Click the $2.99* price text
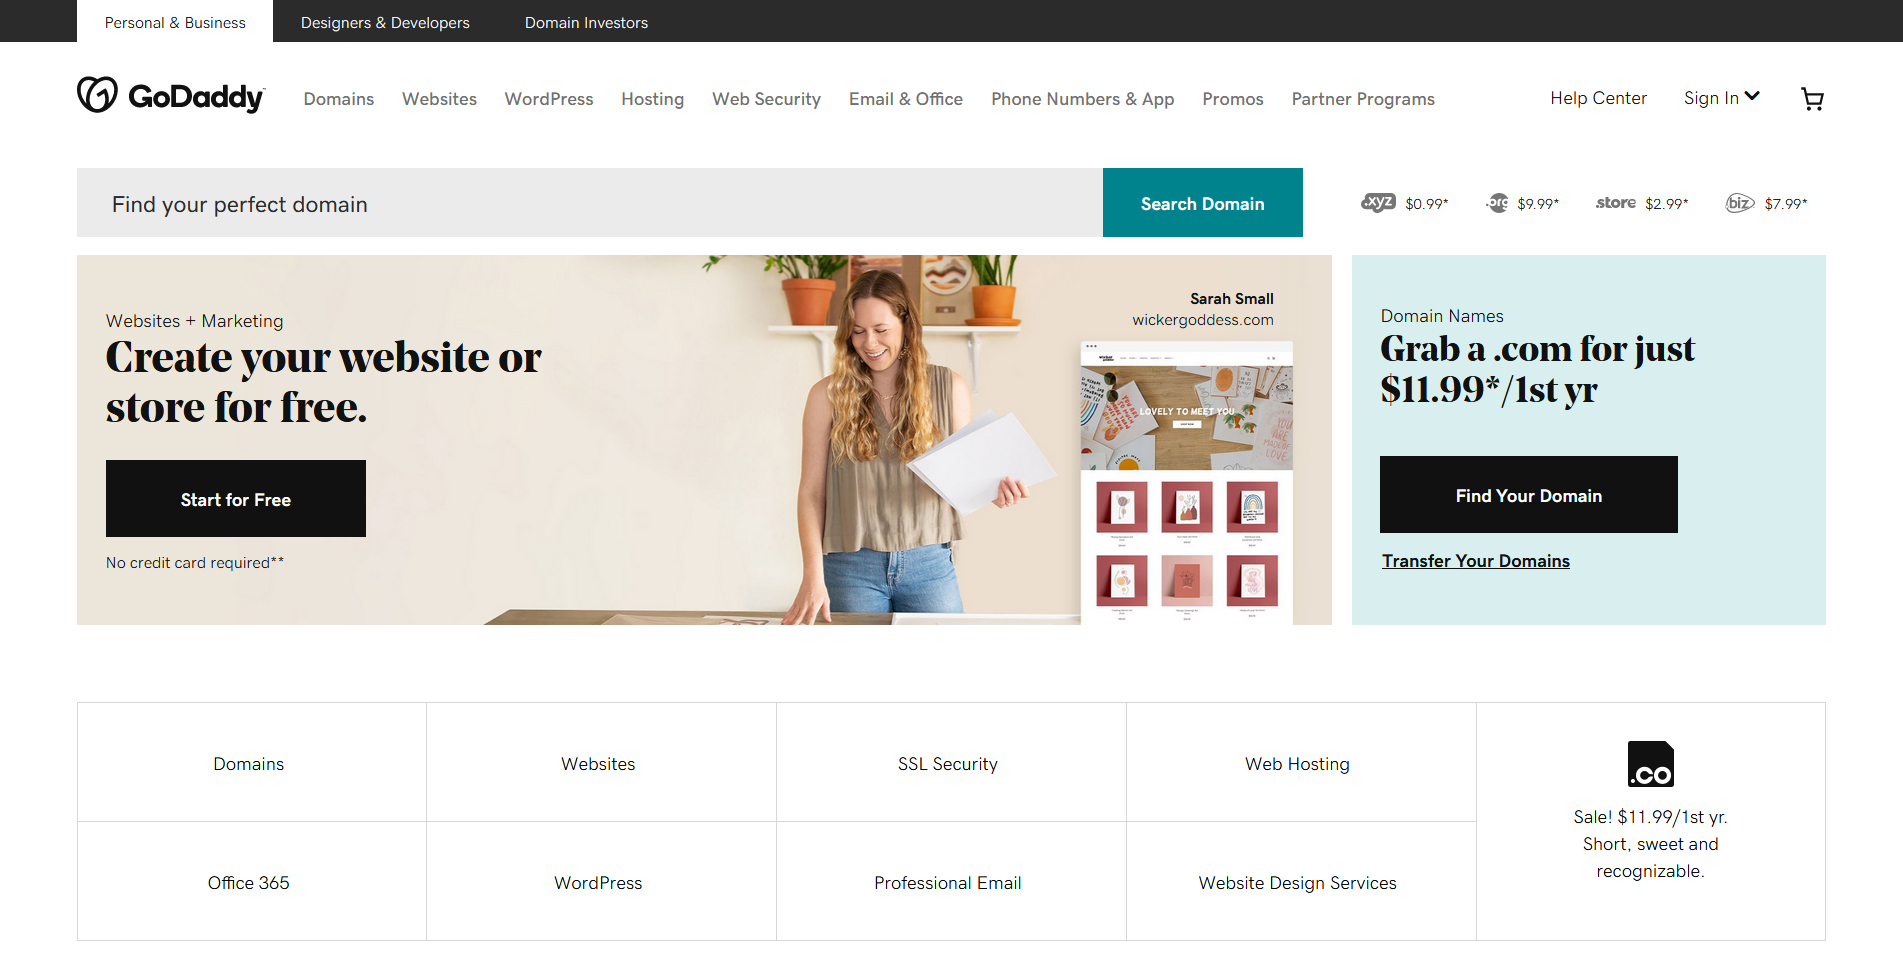This screenshot has width=1903, height=967. pos(1667,204)
